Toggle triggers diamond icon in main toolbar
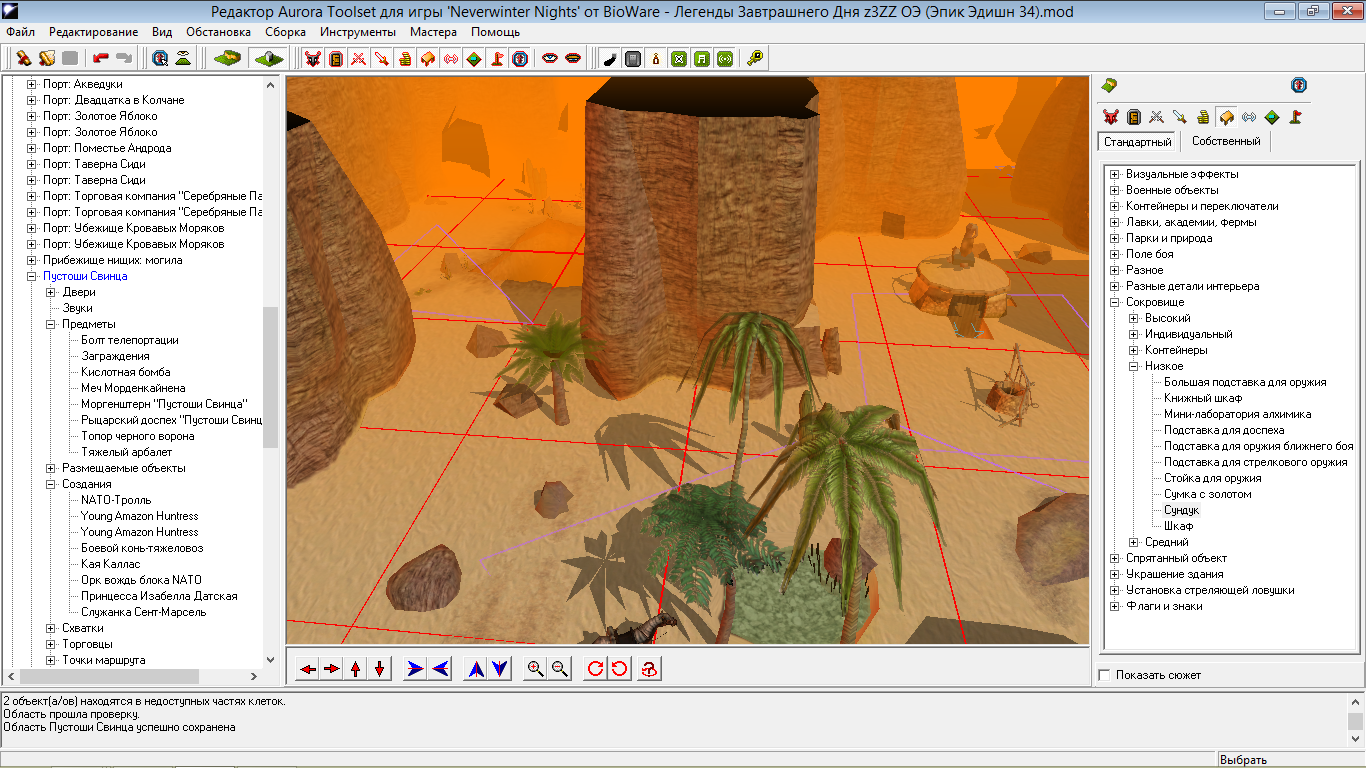 (474, 59)
